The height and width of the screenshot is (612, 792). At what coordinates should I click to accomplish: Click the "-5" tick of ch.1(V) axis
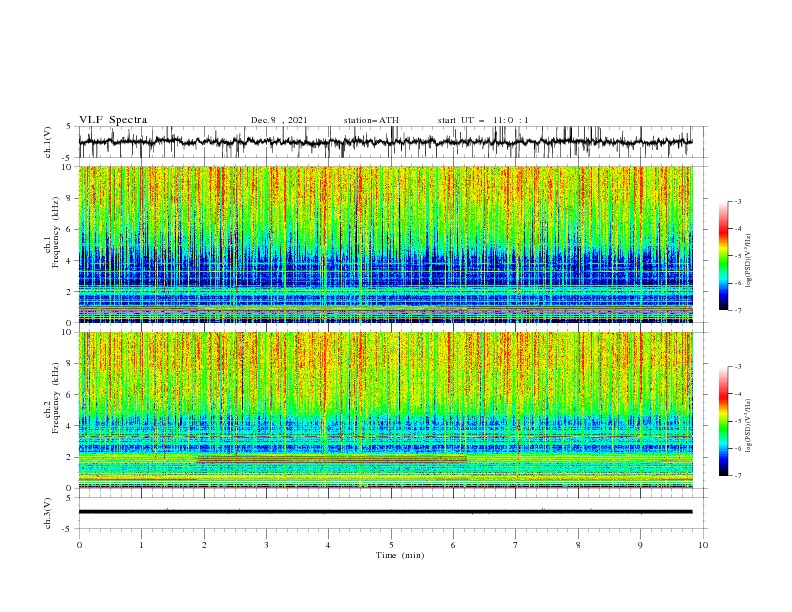68,158
